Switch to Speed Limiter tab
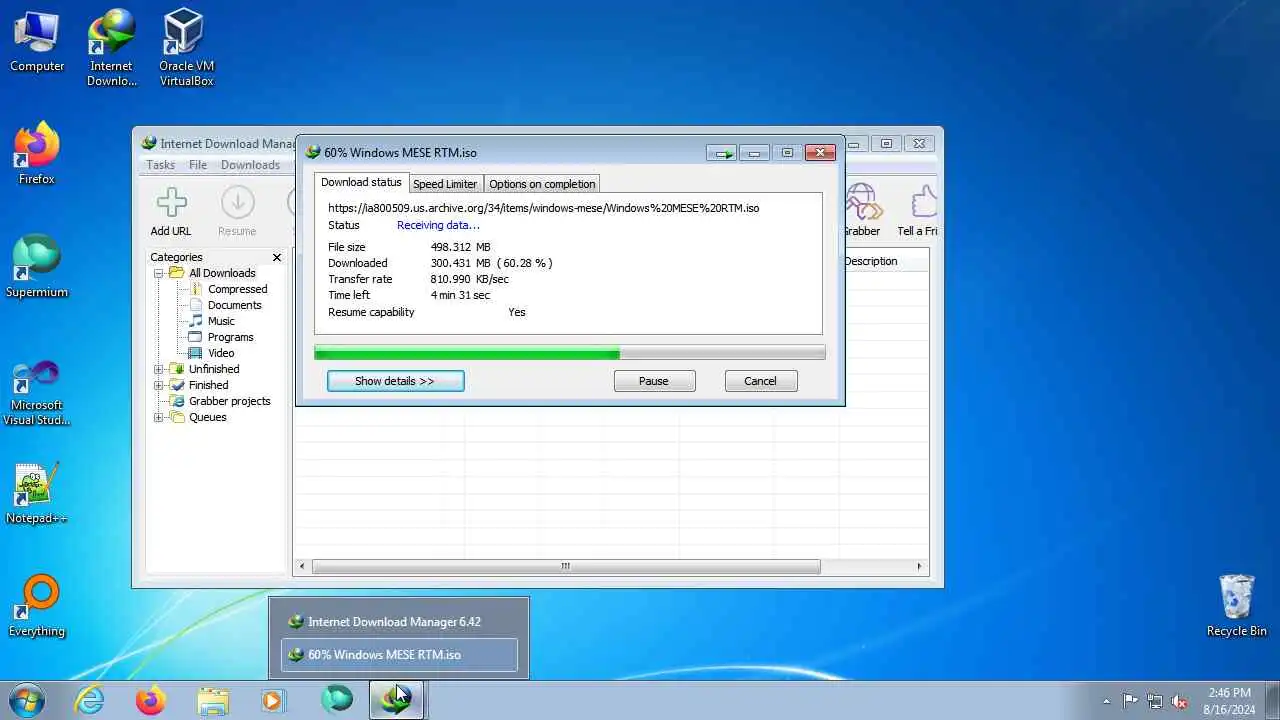The height and width of the screenshot is (720, 1280). coord(445,184)
